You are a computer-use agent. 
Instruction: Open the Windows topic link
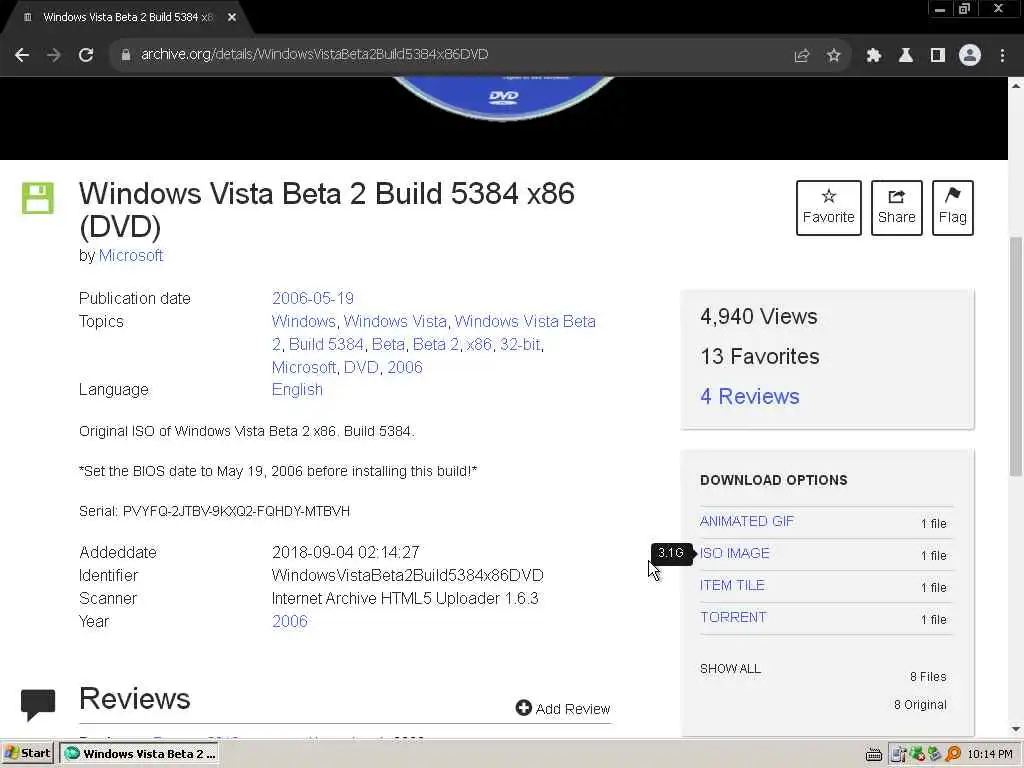pos(303,321)
